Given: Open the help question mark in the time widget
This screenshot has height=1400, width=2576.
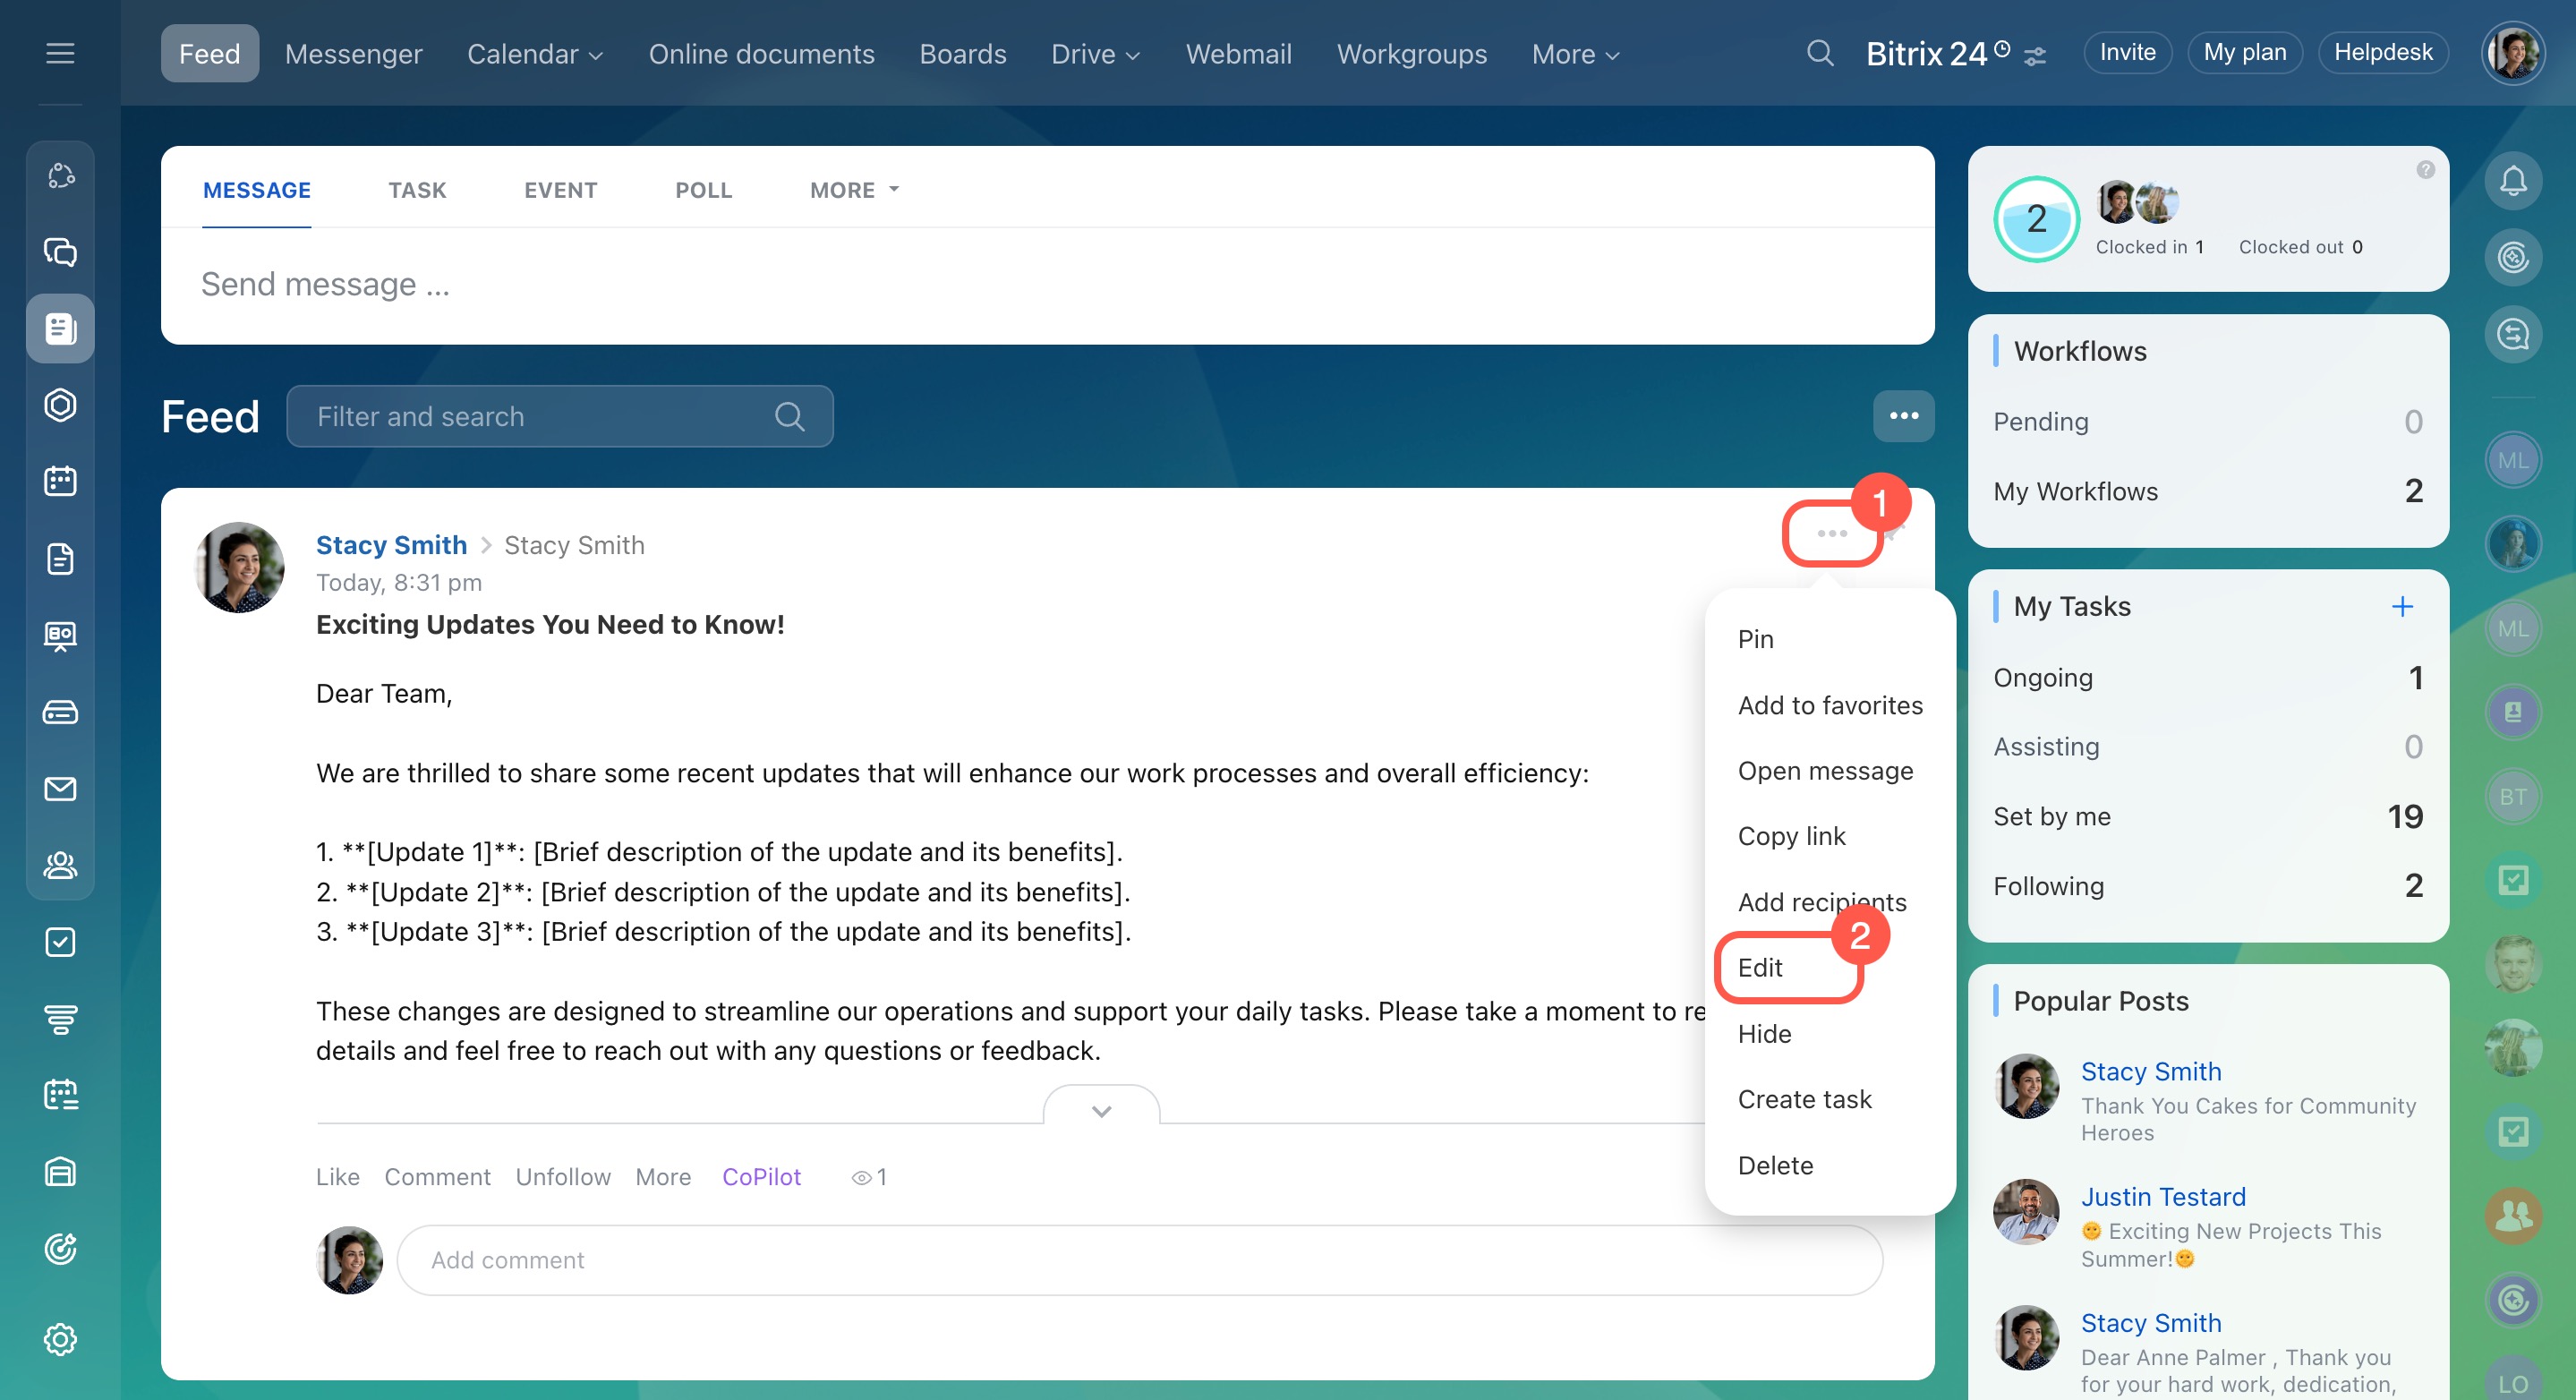Looking at the screenshot, I should [2425, 170].
